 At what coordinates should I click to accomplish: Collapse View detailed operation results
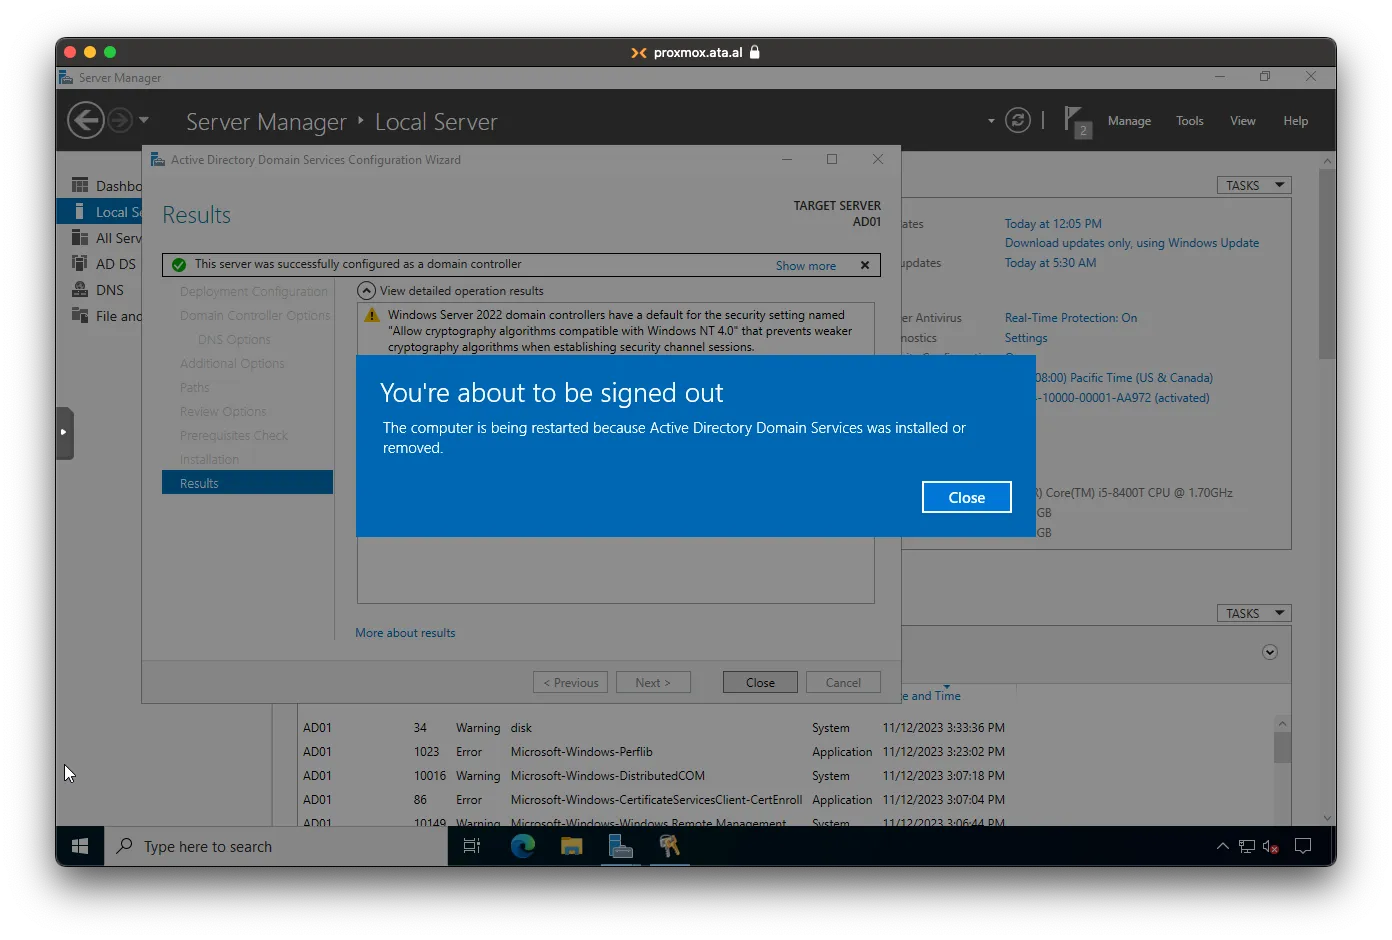click(x=367, y=291)
